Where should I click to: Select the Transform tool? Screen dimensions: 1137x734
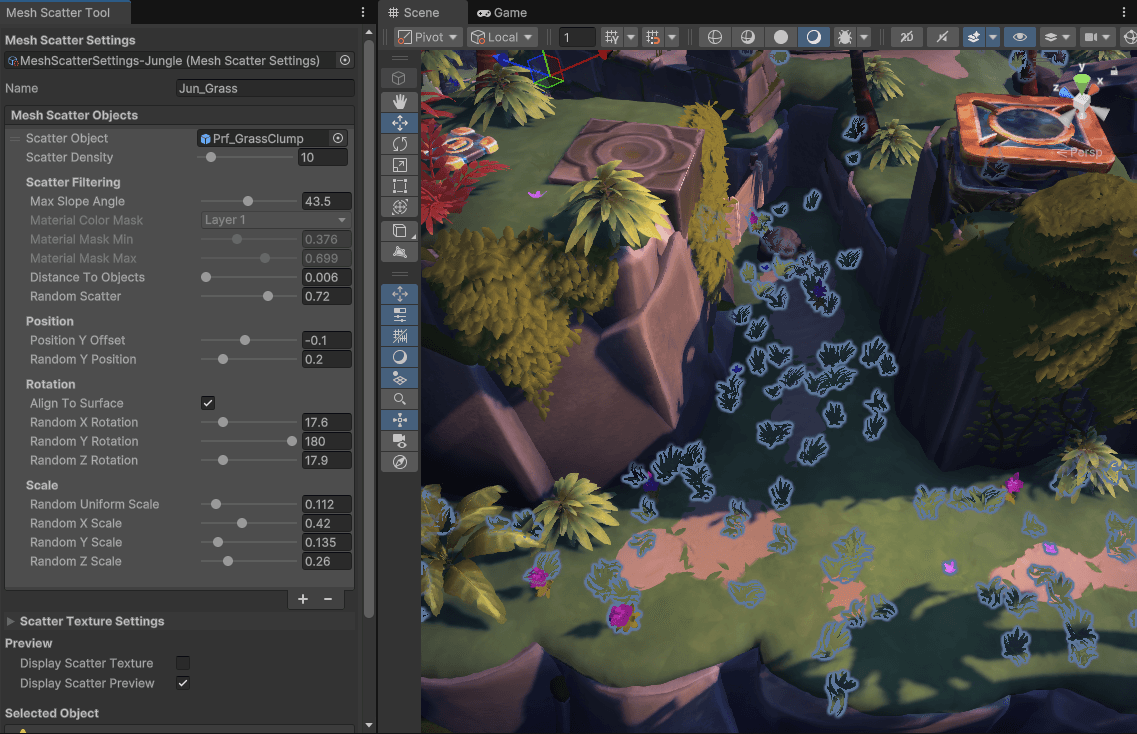(400, 207)
